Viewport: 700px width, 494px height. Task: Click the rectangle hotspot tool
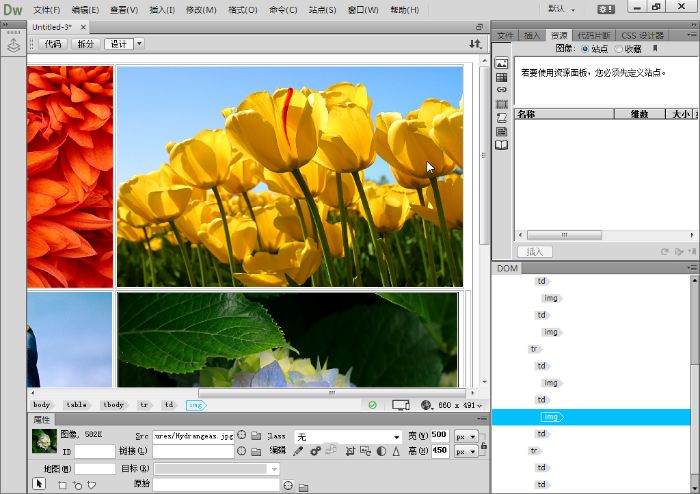tap(62, 485)
